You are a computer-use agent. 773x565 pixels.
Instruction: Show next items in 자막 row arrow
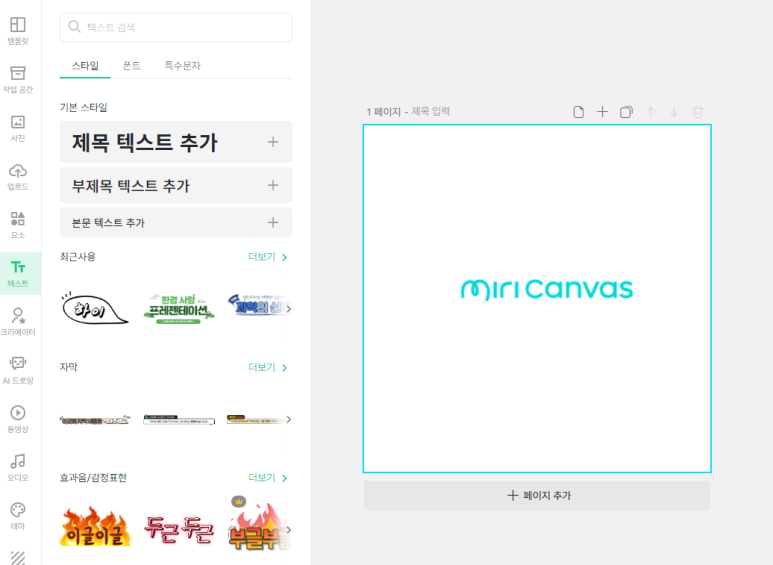tap(288, 420)
